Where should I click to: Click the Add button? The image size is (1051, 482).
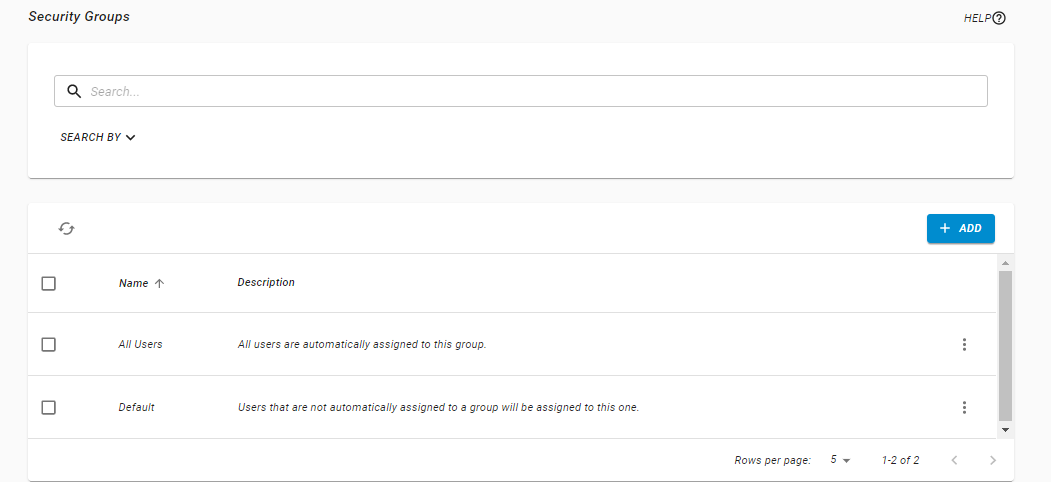[x=960, y=229]
